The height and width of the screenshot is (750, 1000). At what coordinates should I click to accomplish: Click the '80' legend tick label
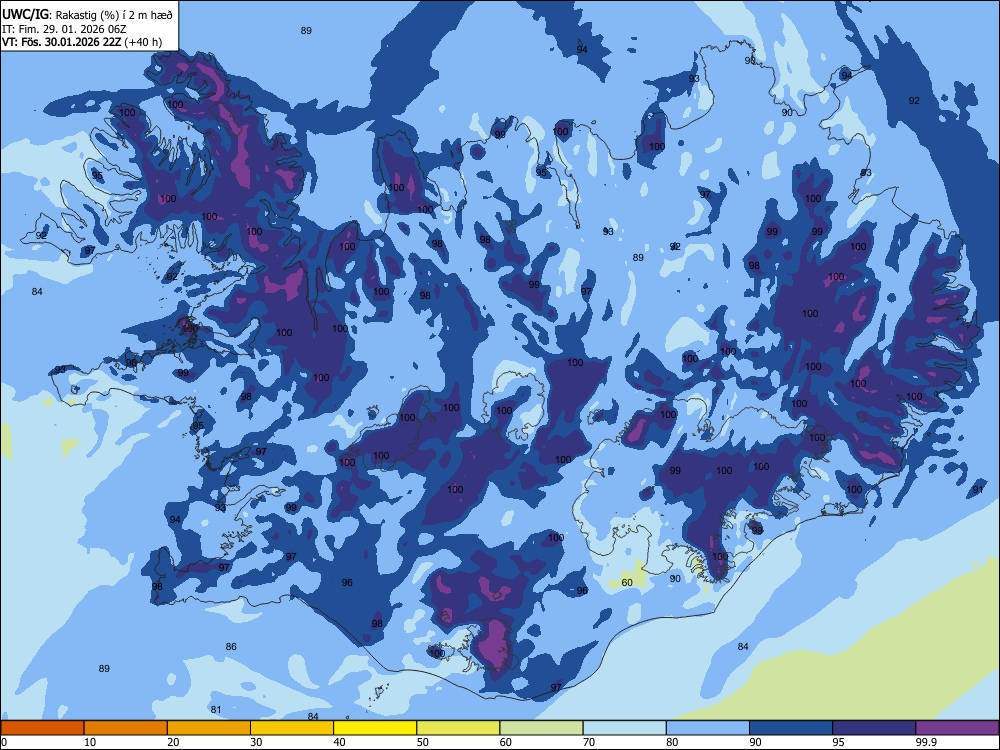(672, 742)
